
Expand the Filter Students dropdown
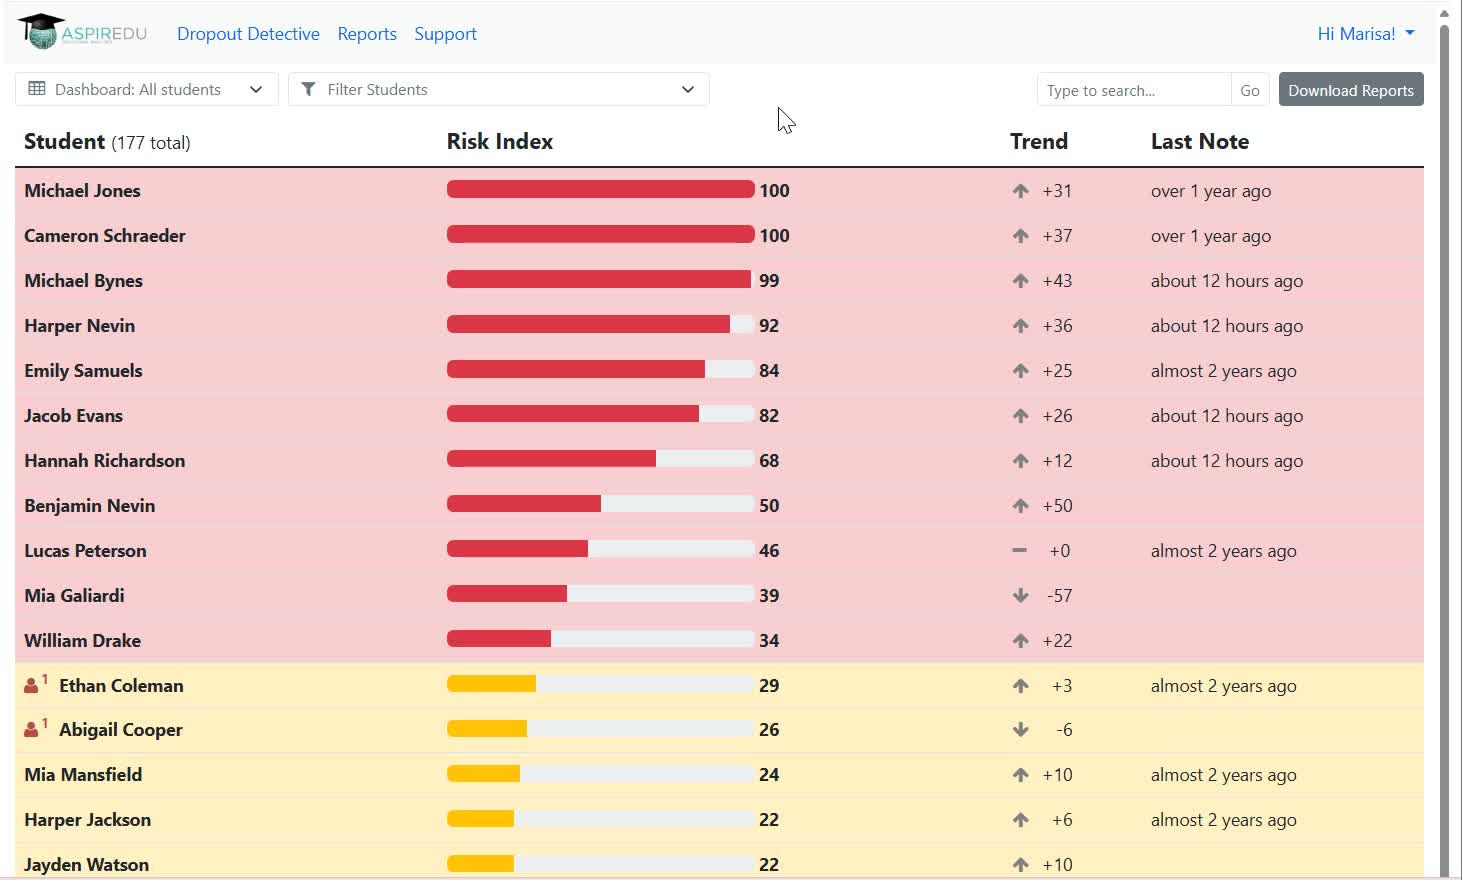499,89
